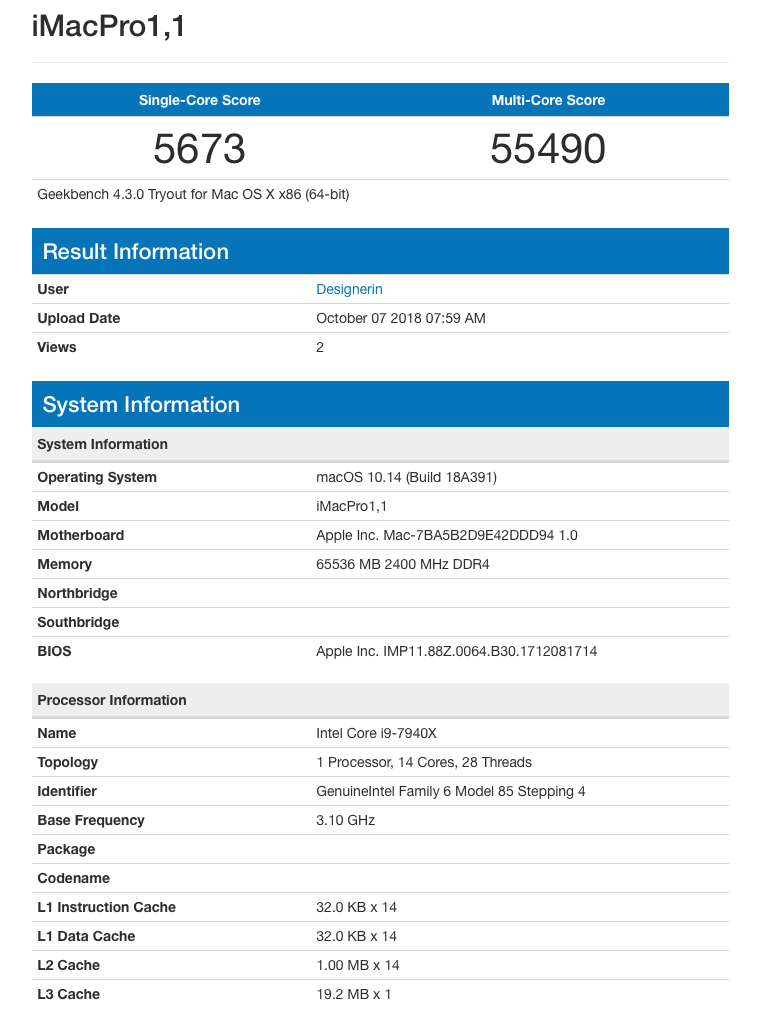Click the Identifier row label
Viewport: 763px width, 1022px height.
click(67, 792)
